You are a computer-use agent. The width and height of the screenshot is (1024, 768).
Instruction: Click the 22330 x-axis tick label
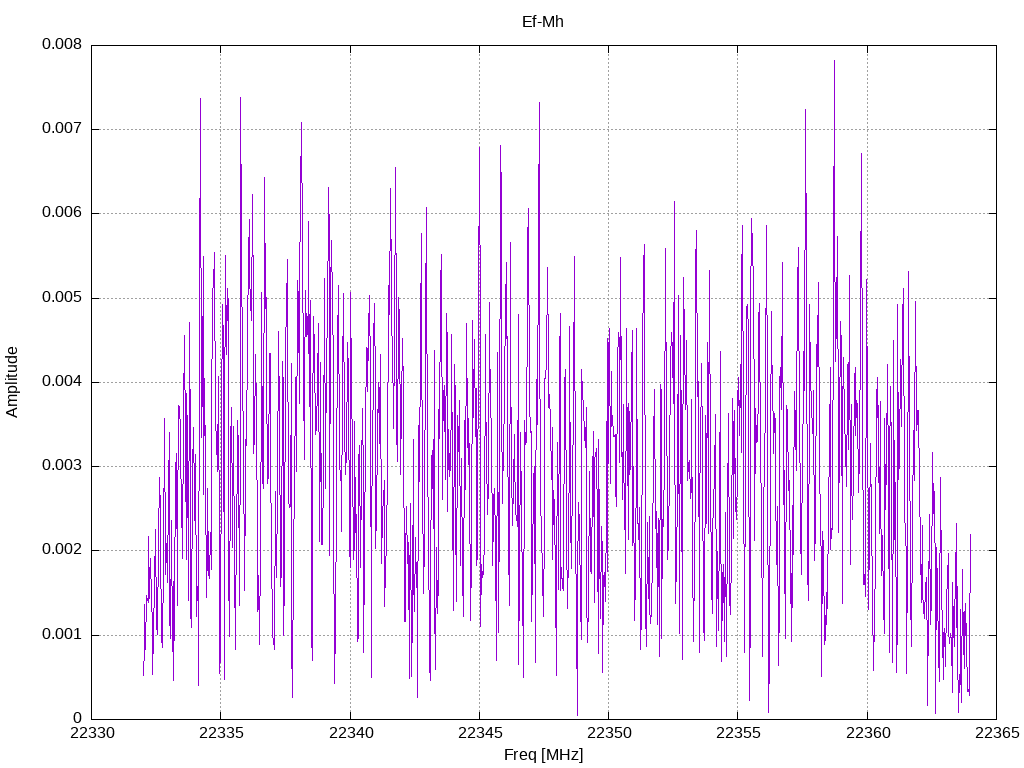pos(91,733)
